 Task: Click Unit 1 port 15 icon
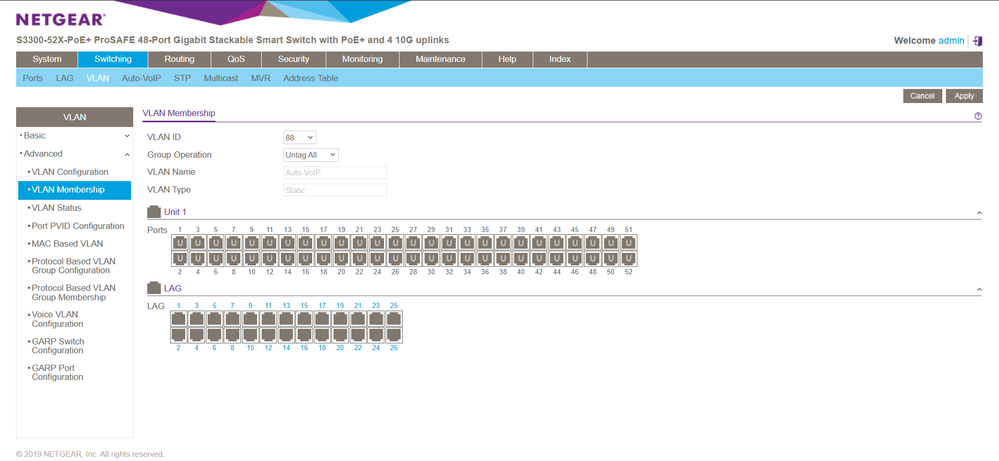pos(306,243)
